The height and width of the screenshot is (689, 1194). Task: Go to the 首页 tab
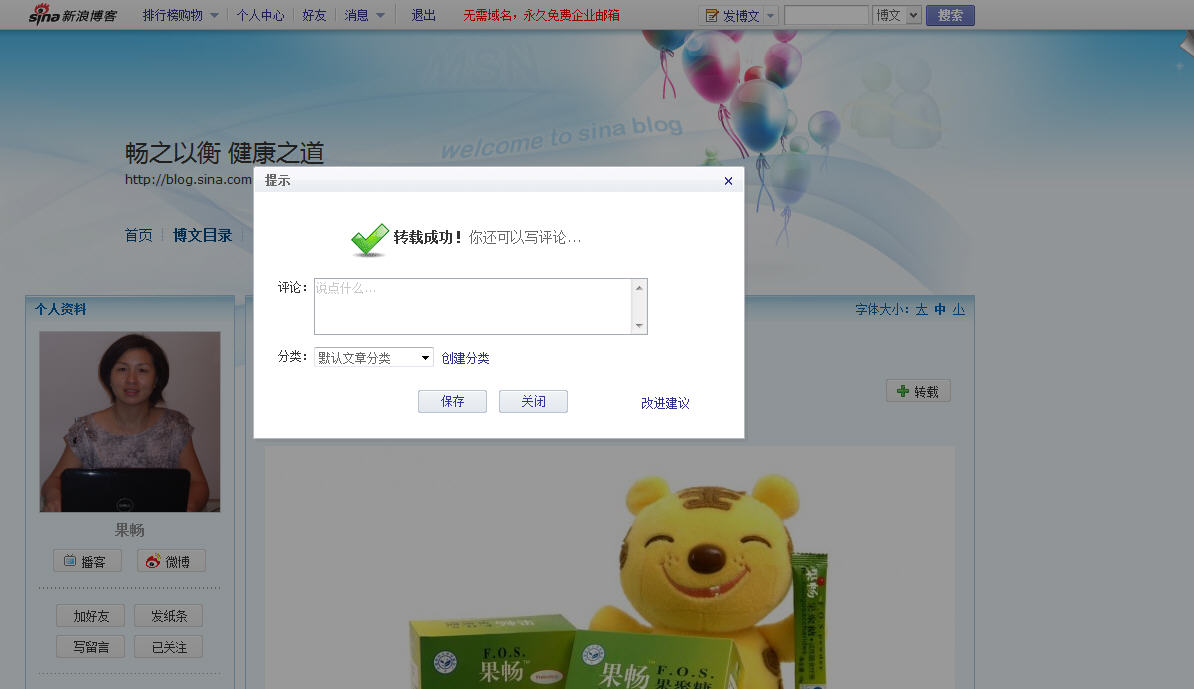139,235
